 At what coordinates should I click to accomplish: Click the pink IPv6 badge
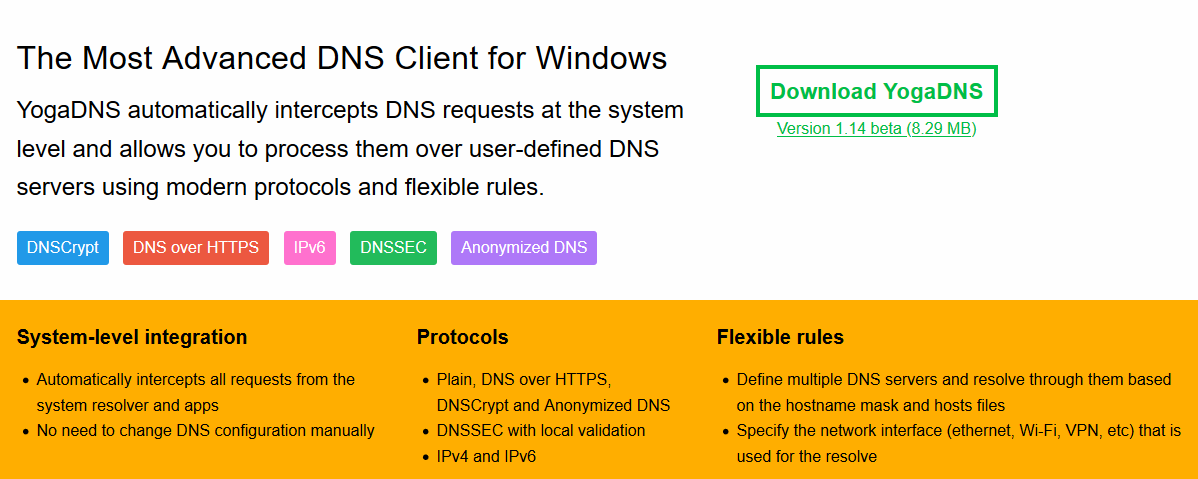tap(309, 248)
